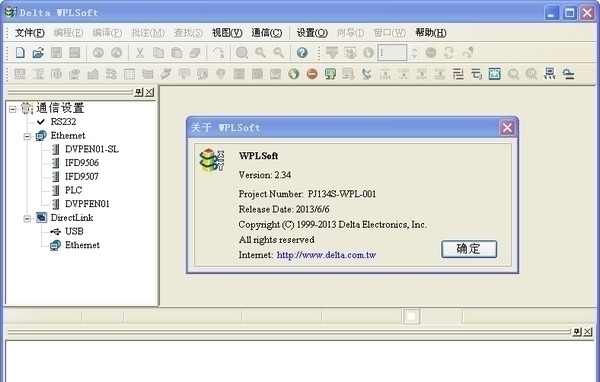
Task: Pin the bottom output panel
Action: click(x=577, y=331)
